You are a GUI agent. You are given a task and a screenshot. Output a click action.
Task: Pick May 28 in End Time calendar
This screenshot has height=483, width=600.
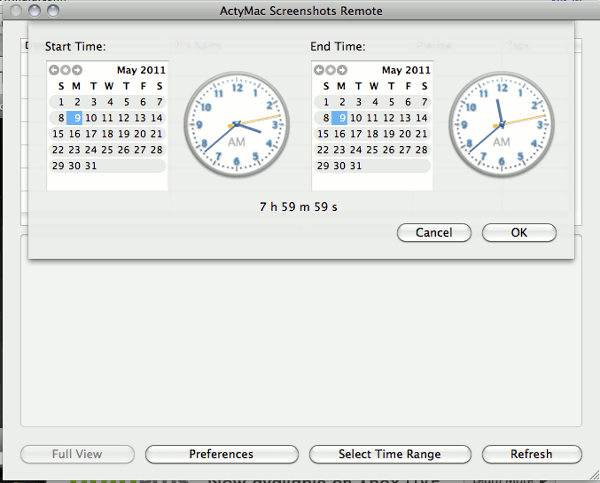[x=421, y=150]
